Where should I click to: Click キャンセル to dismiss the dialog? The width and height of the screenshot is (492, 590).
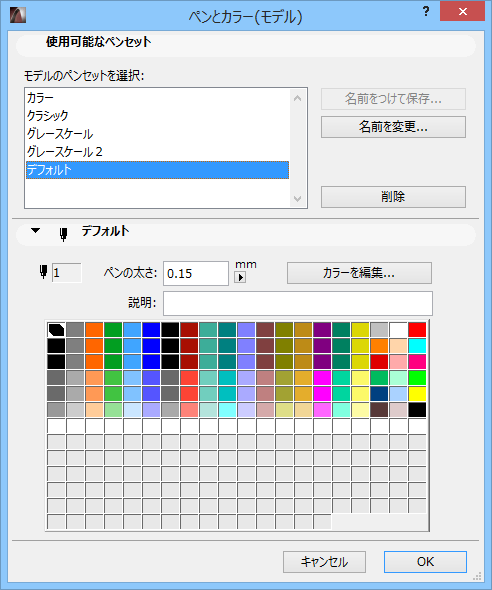click(324, 562)
